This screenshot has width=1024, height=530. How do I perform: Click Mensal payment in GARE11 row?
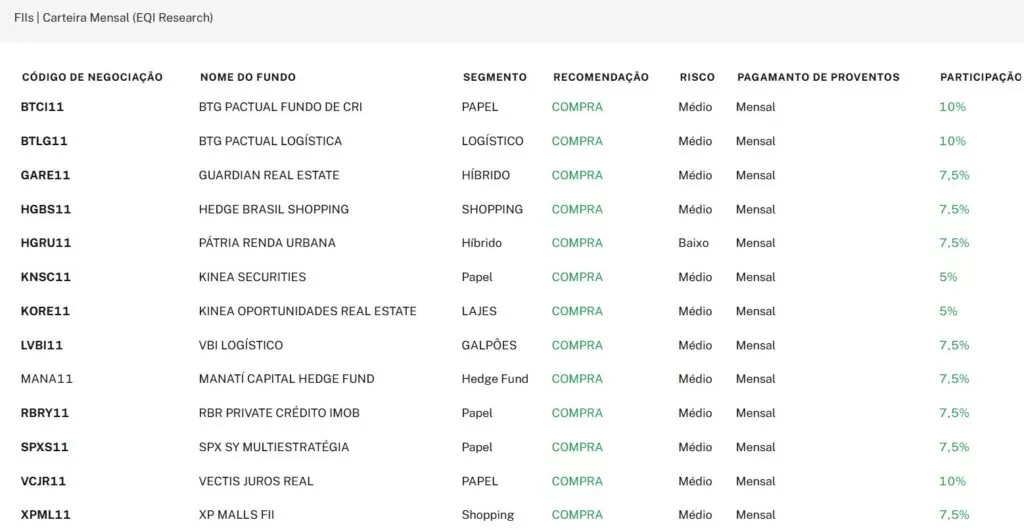(756, 175)
